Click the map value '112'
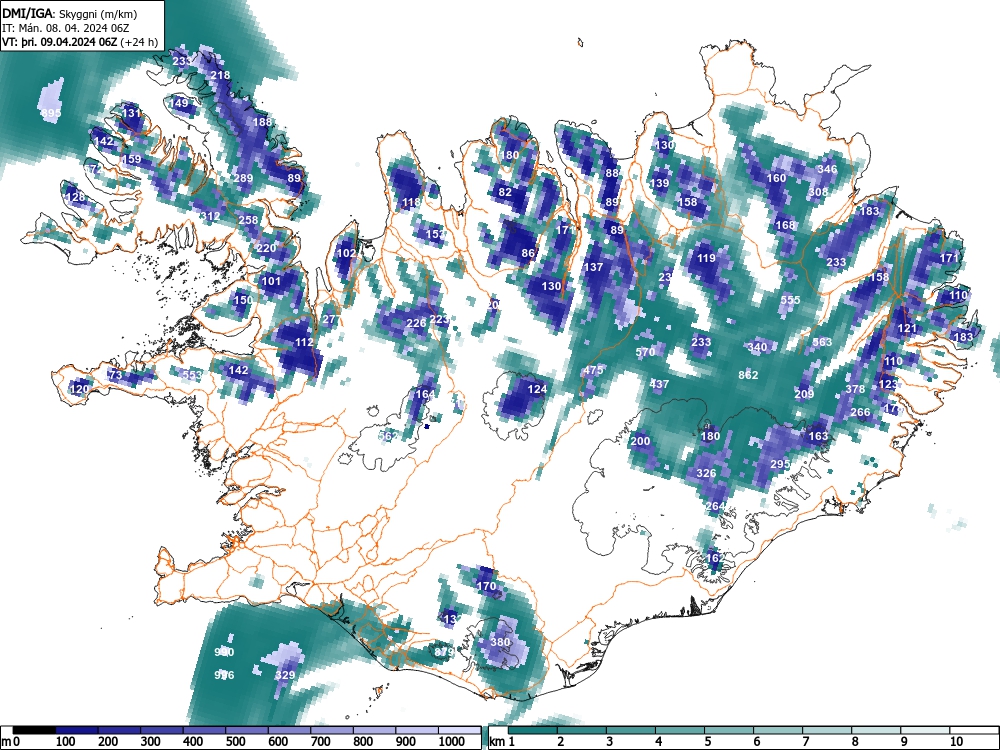 click(304, 342)
